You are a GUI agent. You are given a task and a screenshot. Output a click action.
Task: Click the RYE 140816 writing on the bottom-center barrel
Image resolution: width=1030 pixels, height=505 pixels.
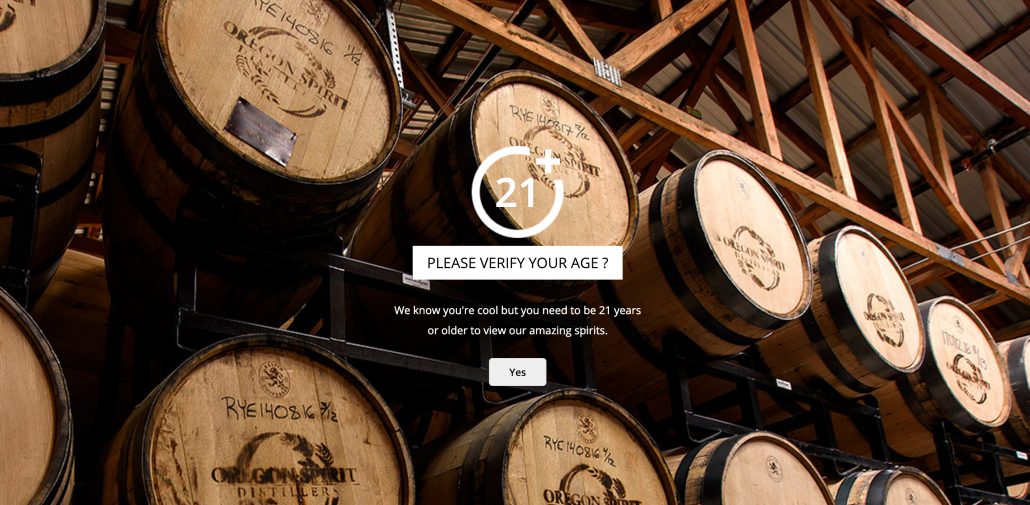point(579,448)
